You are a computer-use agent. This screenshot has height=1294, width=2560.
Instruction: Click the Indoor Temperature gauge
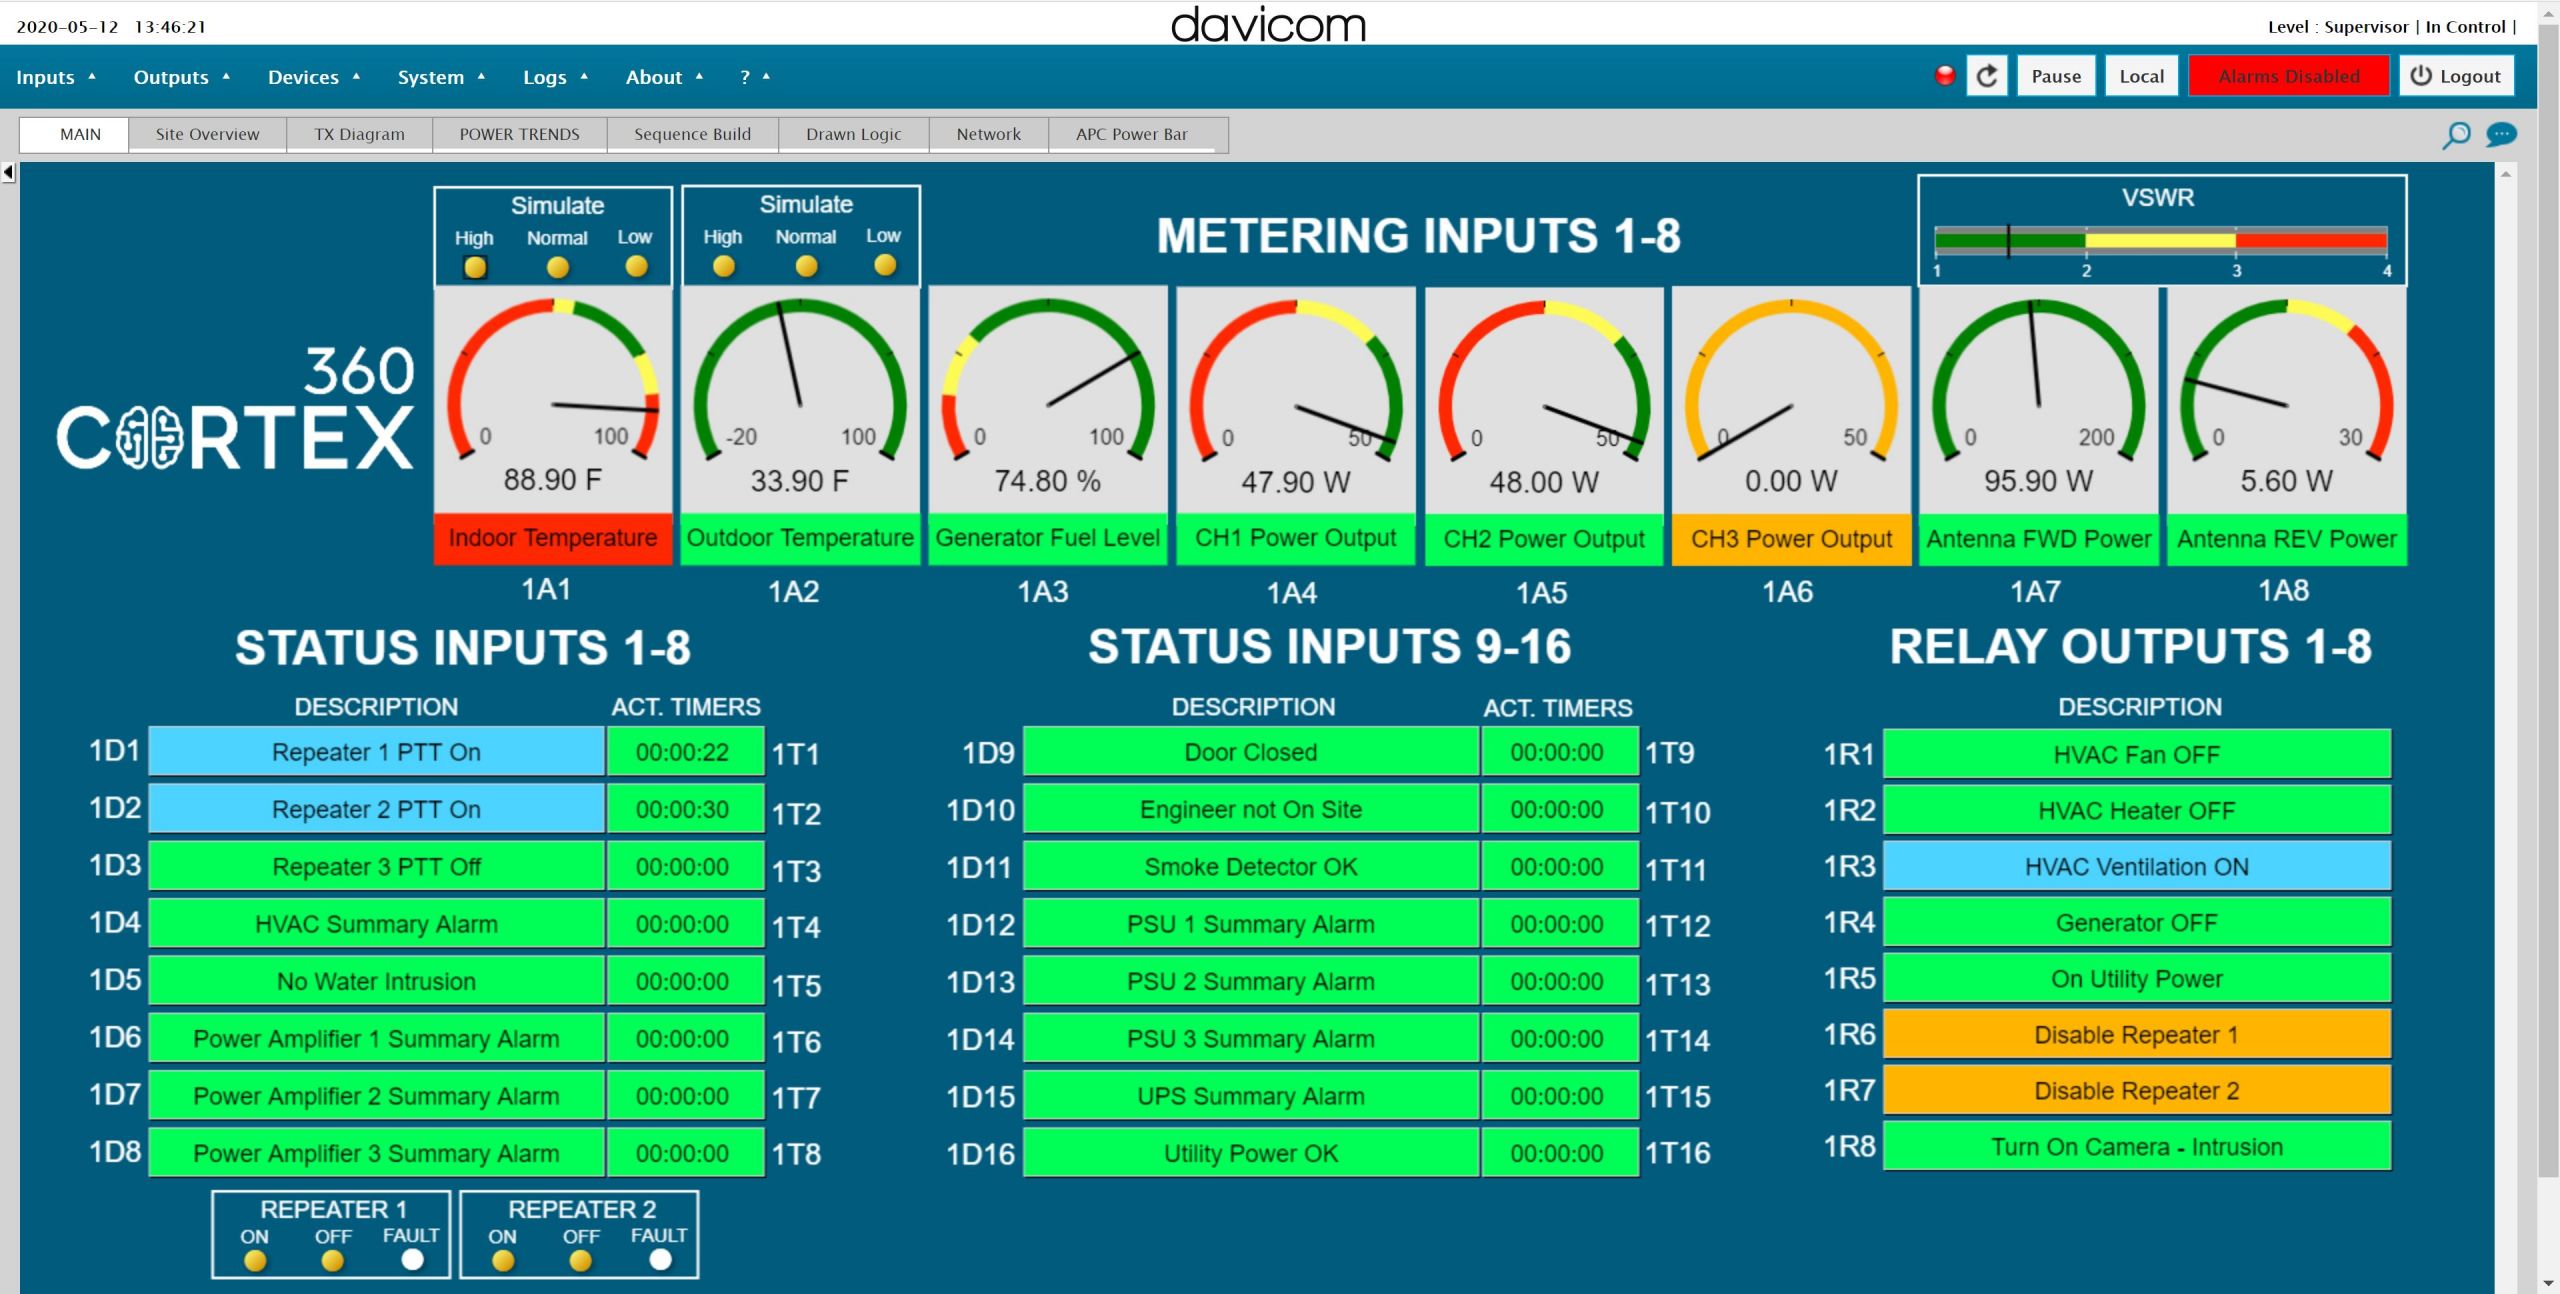click(x=552, y=400)
